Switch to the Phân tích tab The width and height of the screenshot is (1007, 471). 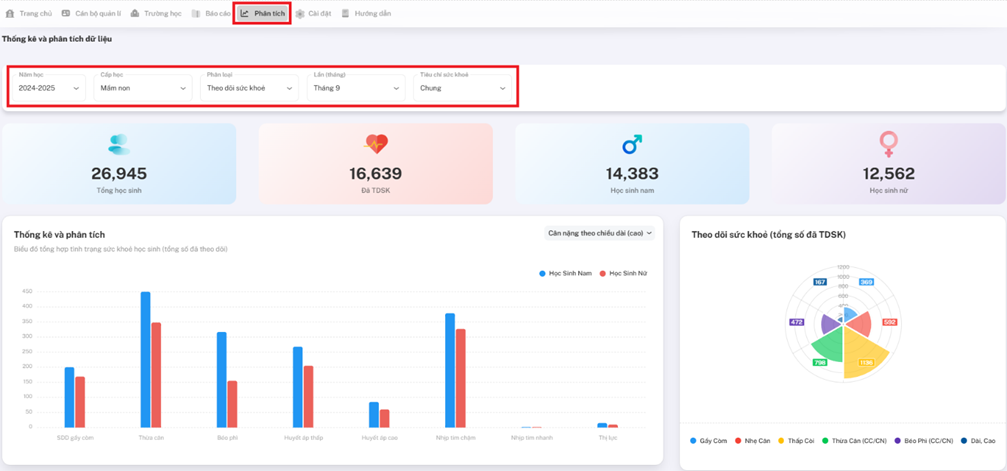point(262,14)
